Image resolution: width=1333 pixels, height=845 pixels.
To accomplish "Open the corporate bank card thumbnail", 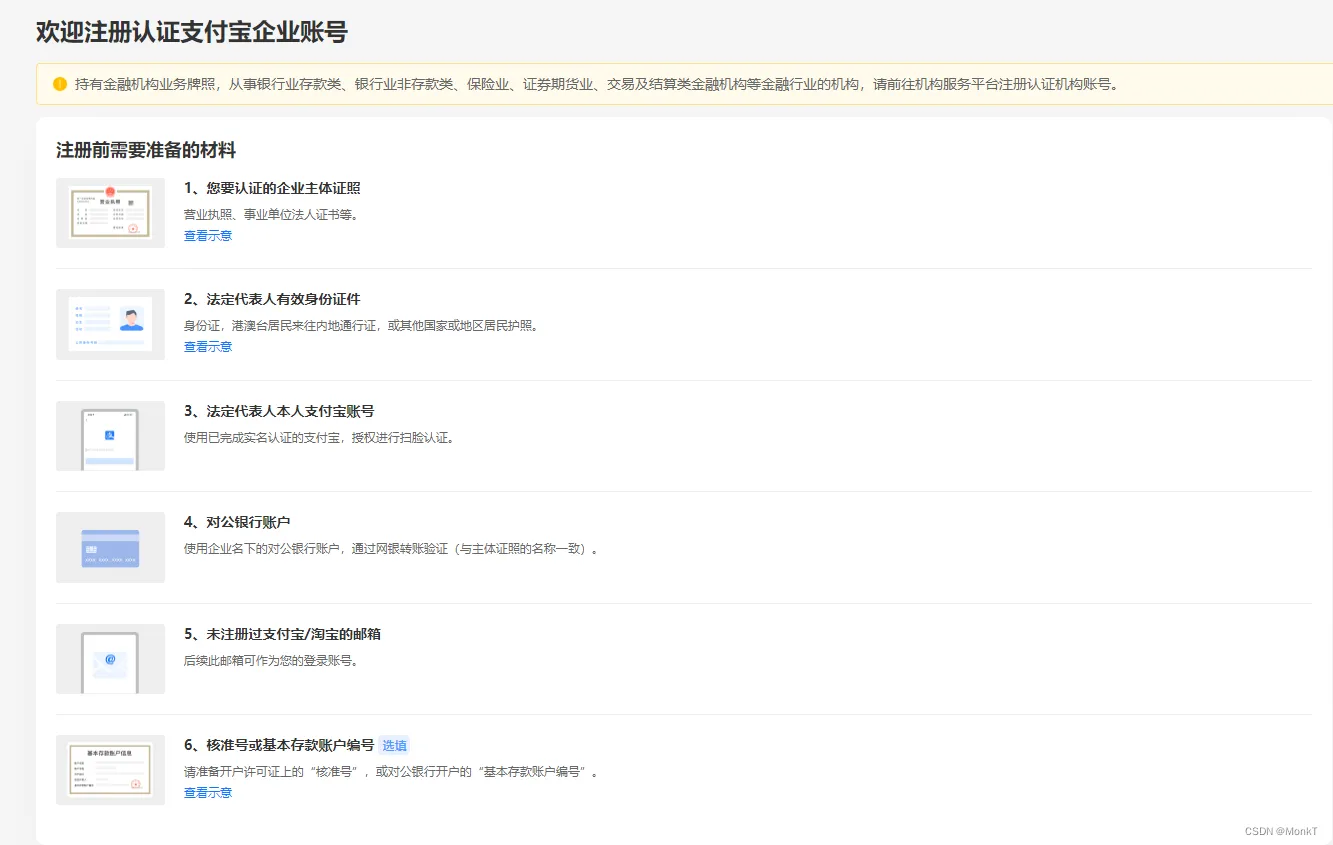I will (110, 547).
